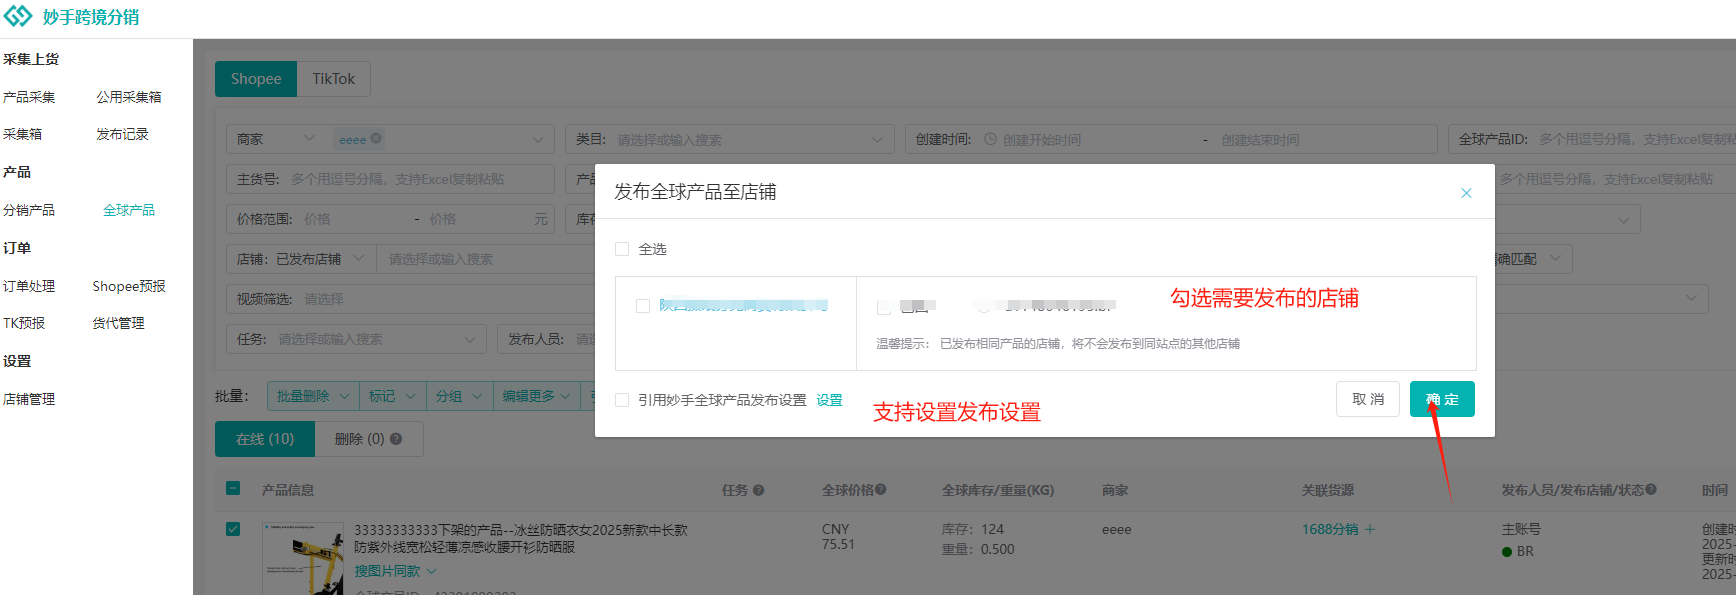Click the store search field beside 已发布店铺
This screenshot has width=1736, height=595.
[485, 259]
